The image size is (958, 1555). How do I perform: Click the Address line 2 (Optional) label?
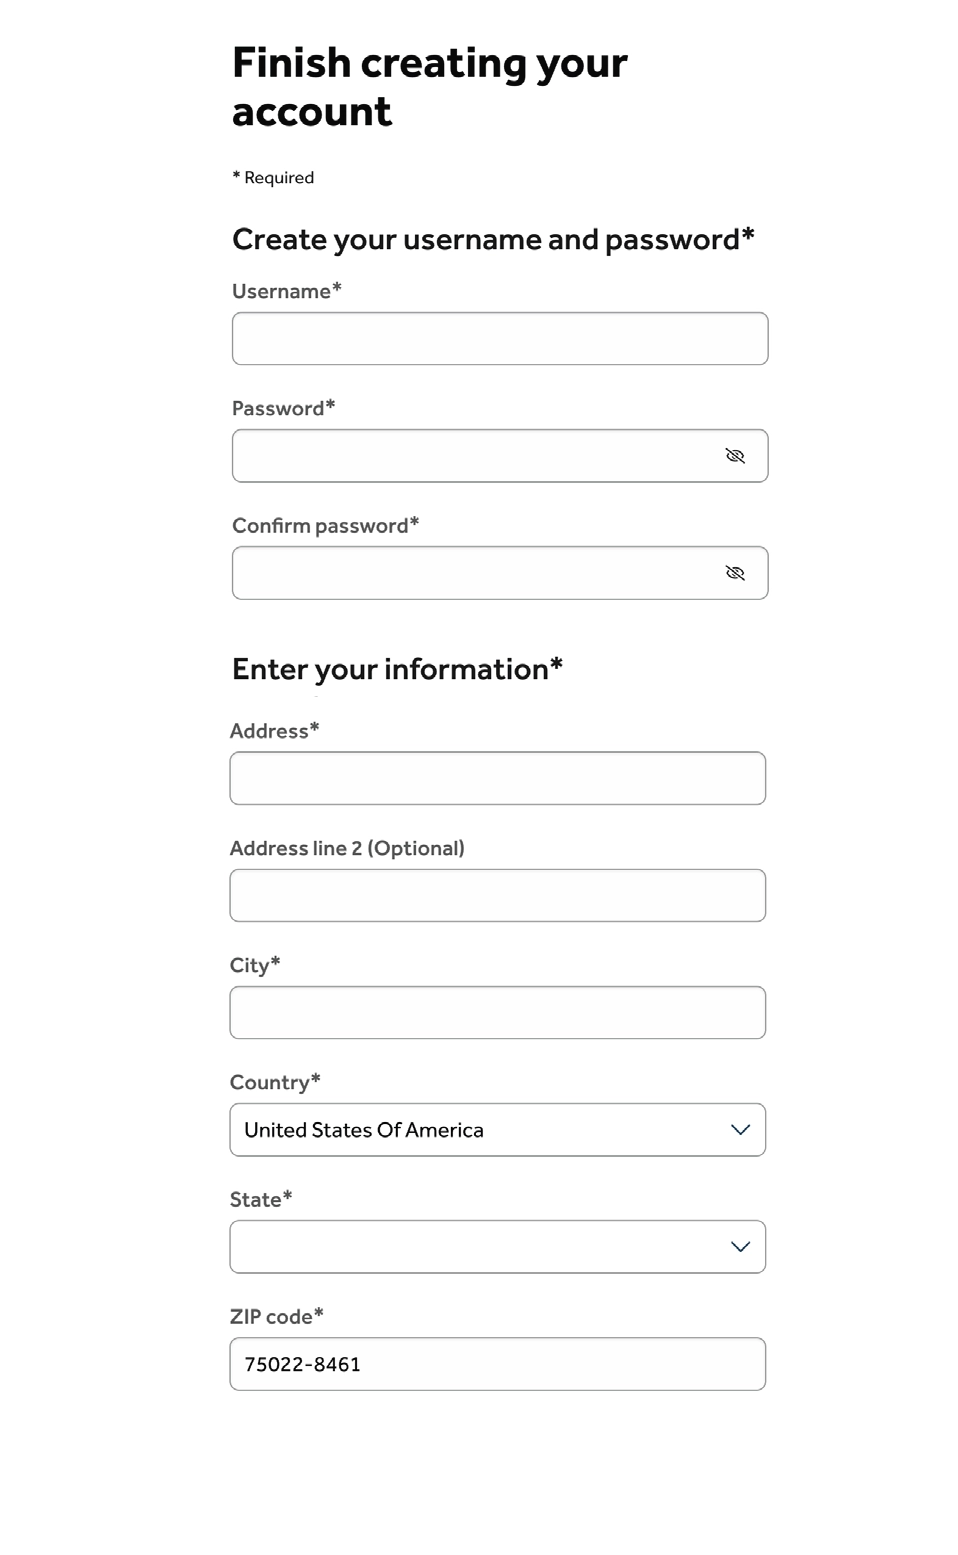click(347, 848)
